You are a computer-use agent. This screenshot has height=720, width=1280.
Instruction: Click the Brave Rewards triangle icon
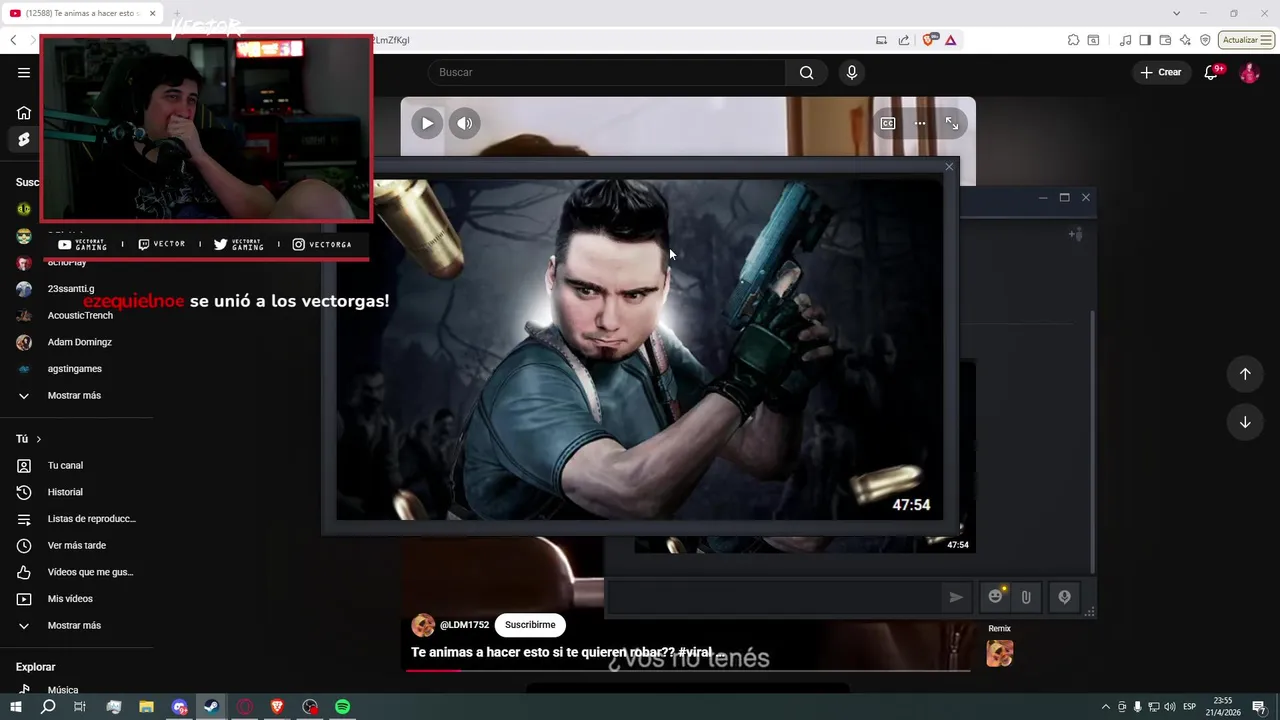click(950, 40)
